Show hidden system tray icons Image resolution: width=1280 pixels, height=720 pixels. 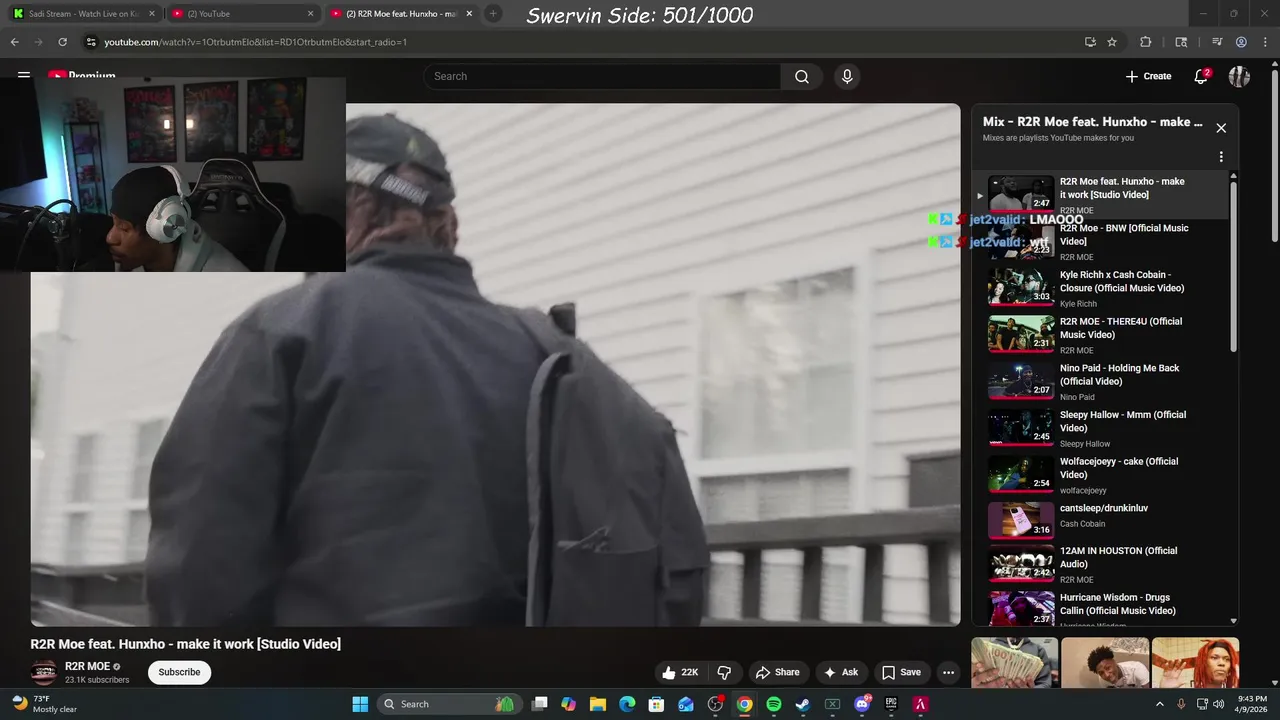(x=1160, y=704)
